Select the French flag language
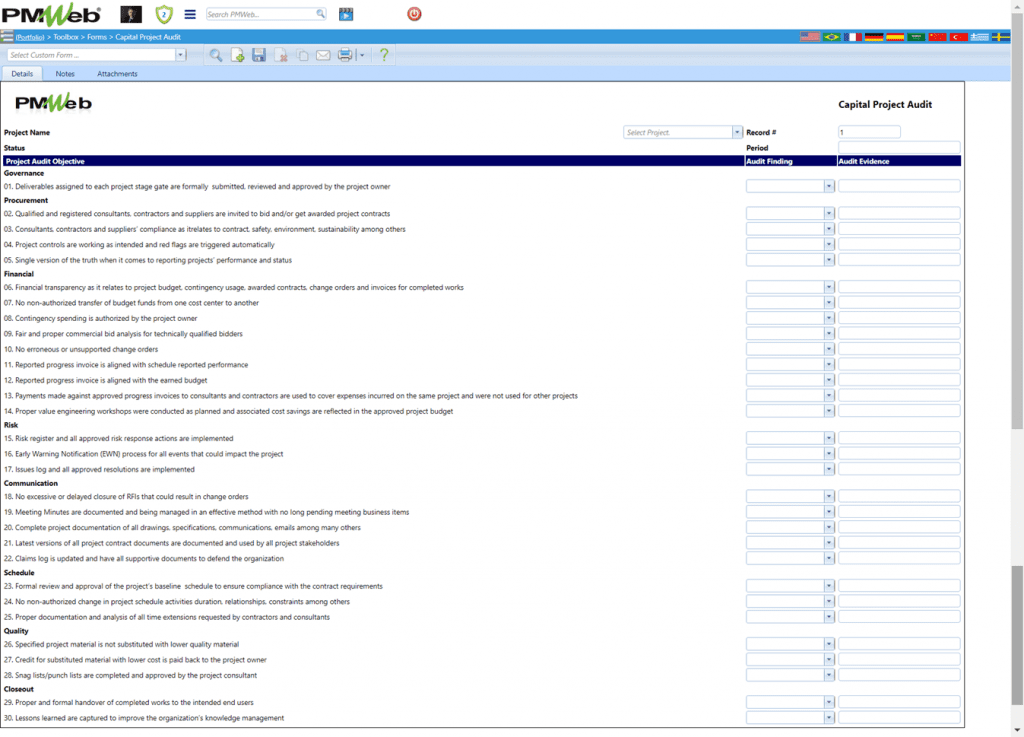 (x=853, y=37)
